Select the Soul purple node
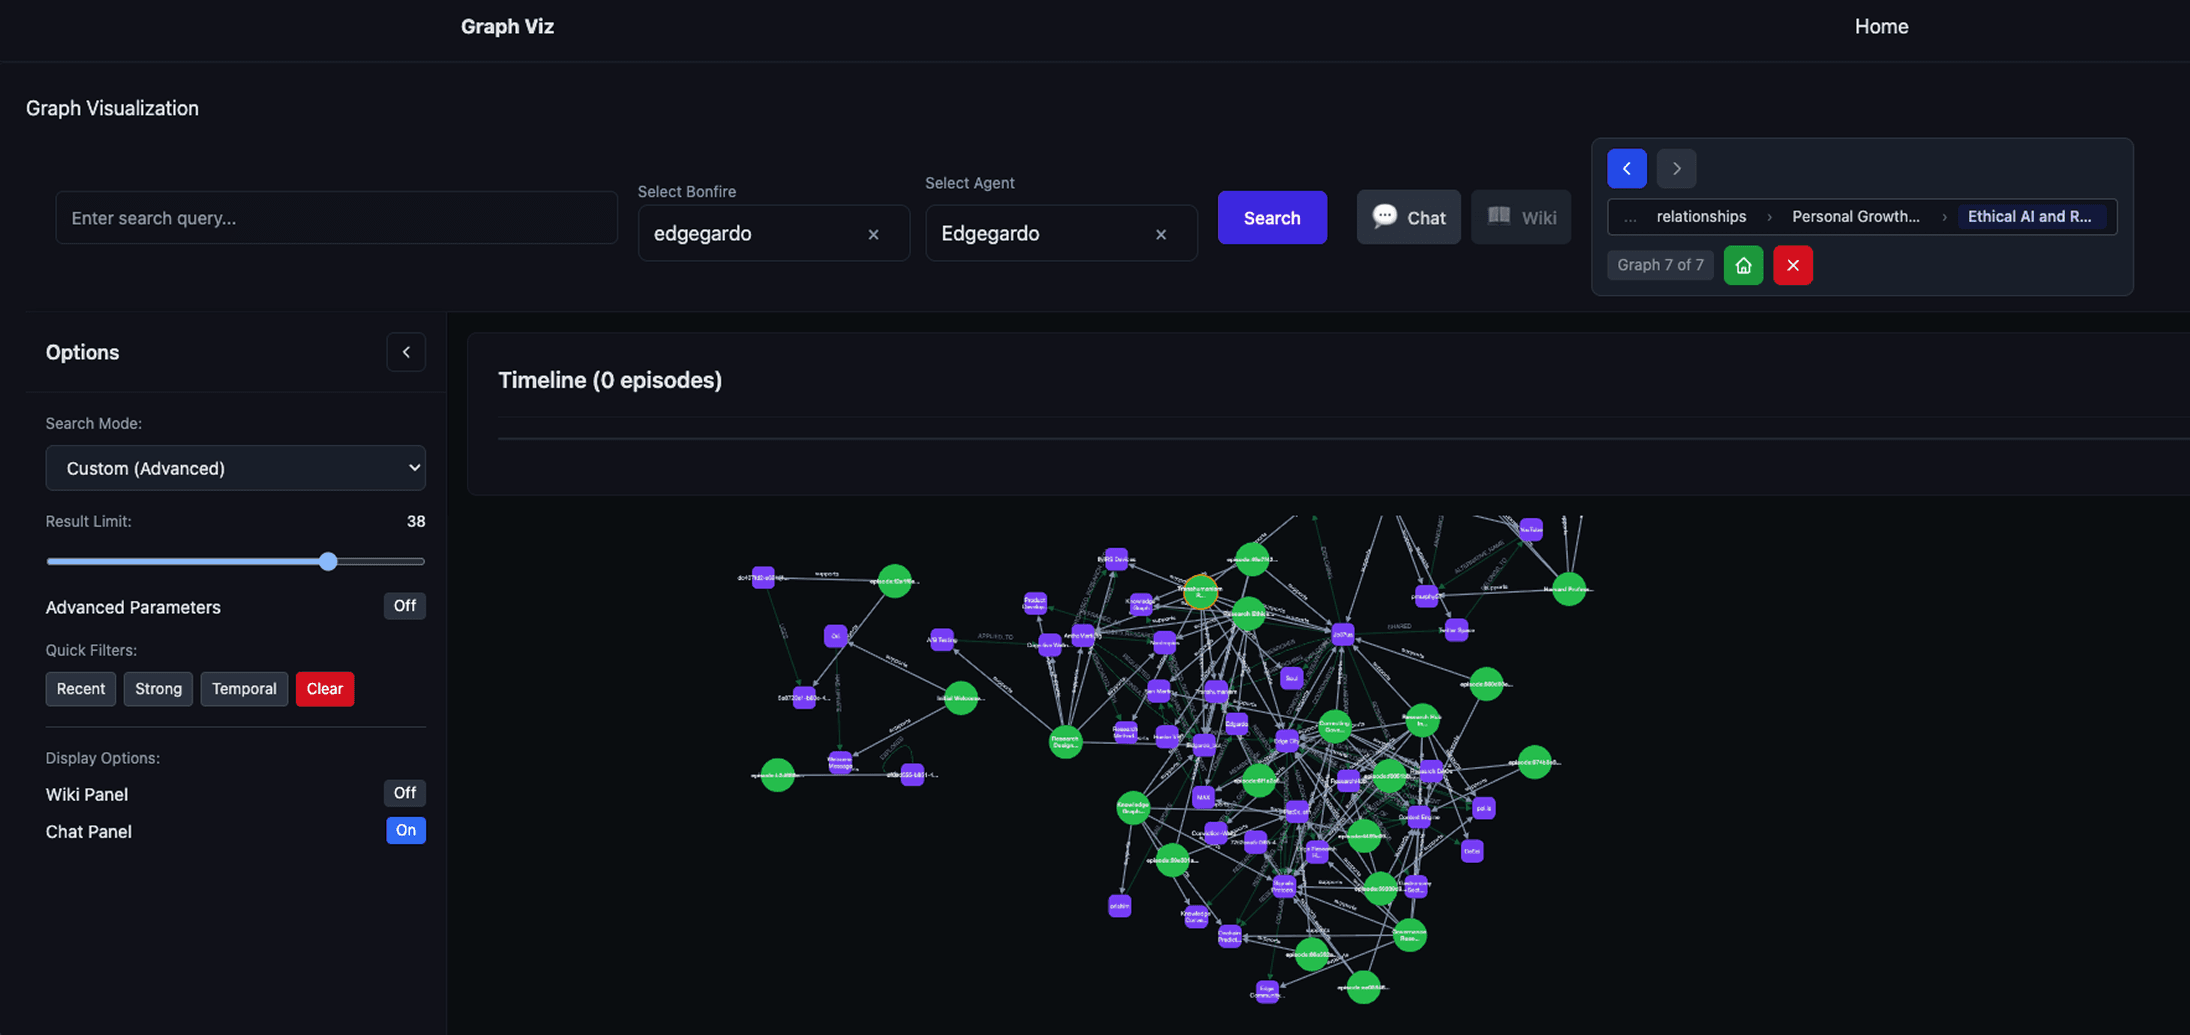Screen dimensions: 2190x1035 (x=1291, y=678)
